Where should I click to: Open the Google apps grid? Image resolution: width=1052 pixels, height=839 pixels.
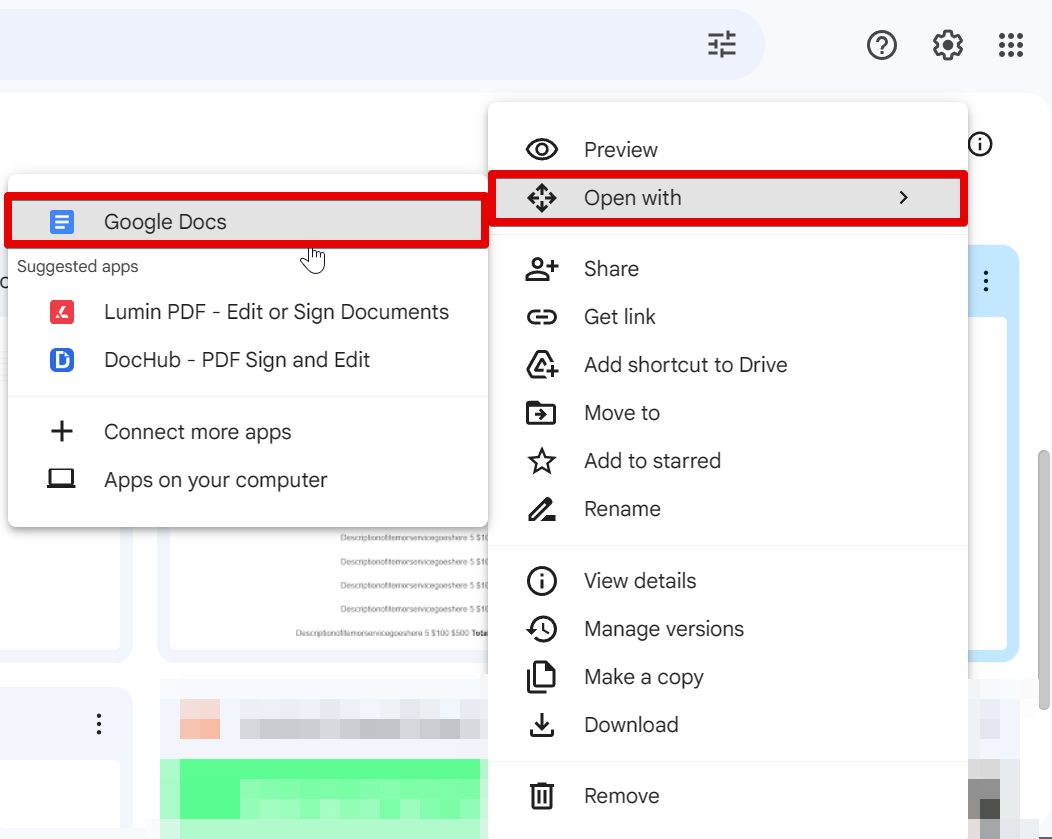click(1011, 45)
